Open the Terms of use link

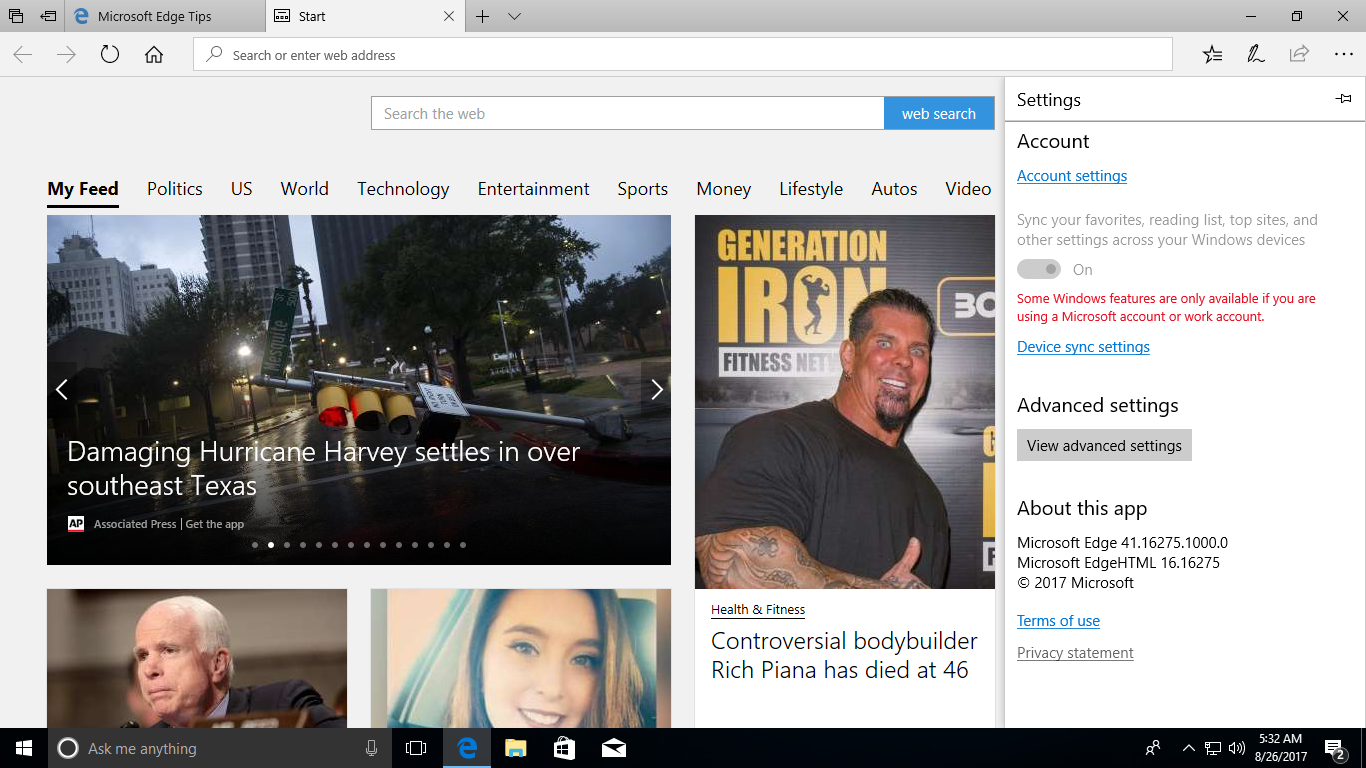point(1058,621)
